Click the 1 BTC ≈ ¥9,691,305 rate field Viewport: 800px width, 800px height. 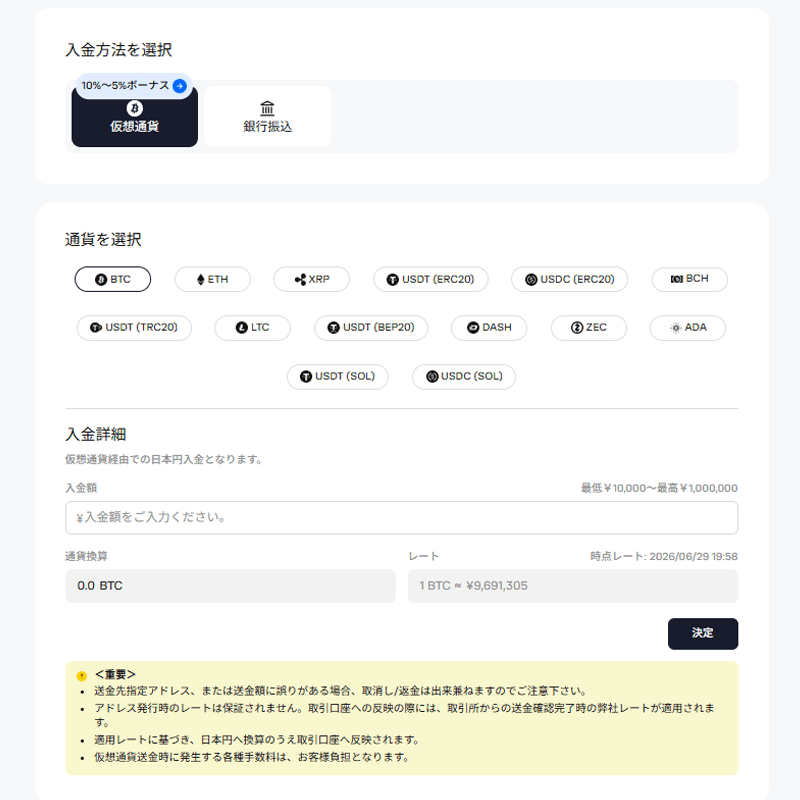click(573, 586)
